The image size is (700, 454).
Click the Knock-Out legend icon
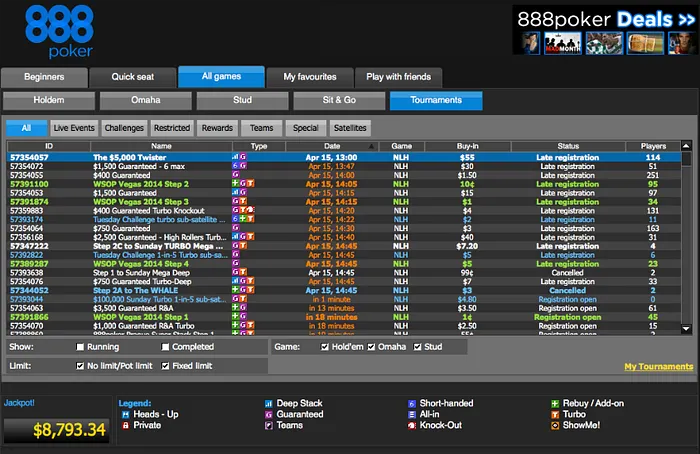click(x=412, y=425)
